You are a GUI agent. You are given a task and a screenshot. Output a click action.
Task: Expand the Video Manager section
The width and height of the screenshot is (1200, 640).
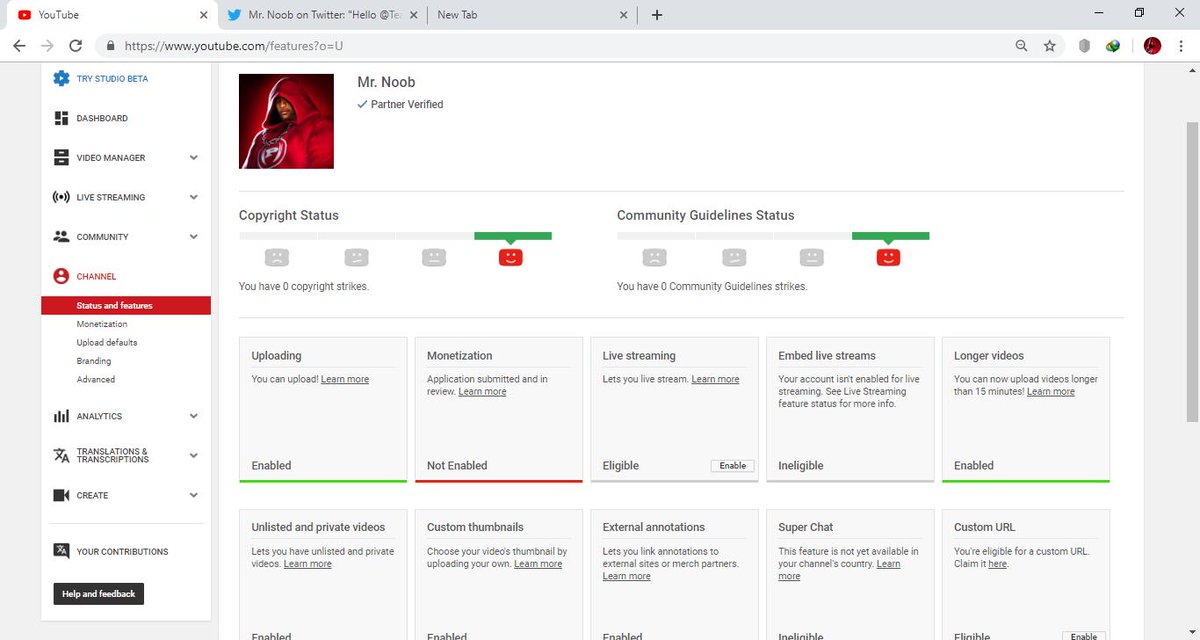tap(194, 157)
